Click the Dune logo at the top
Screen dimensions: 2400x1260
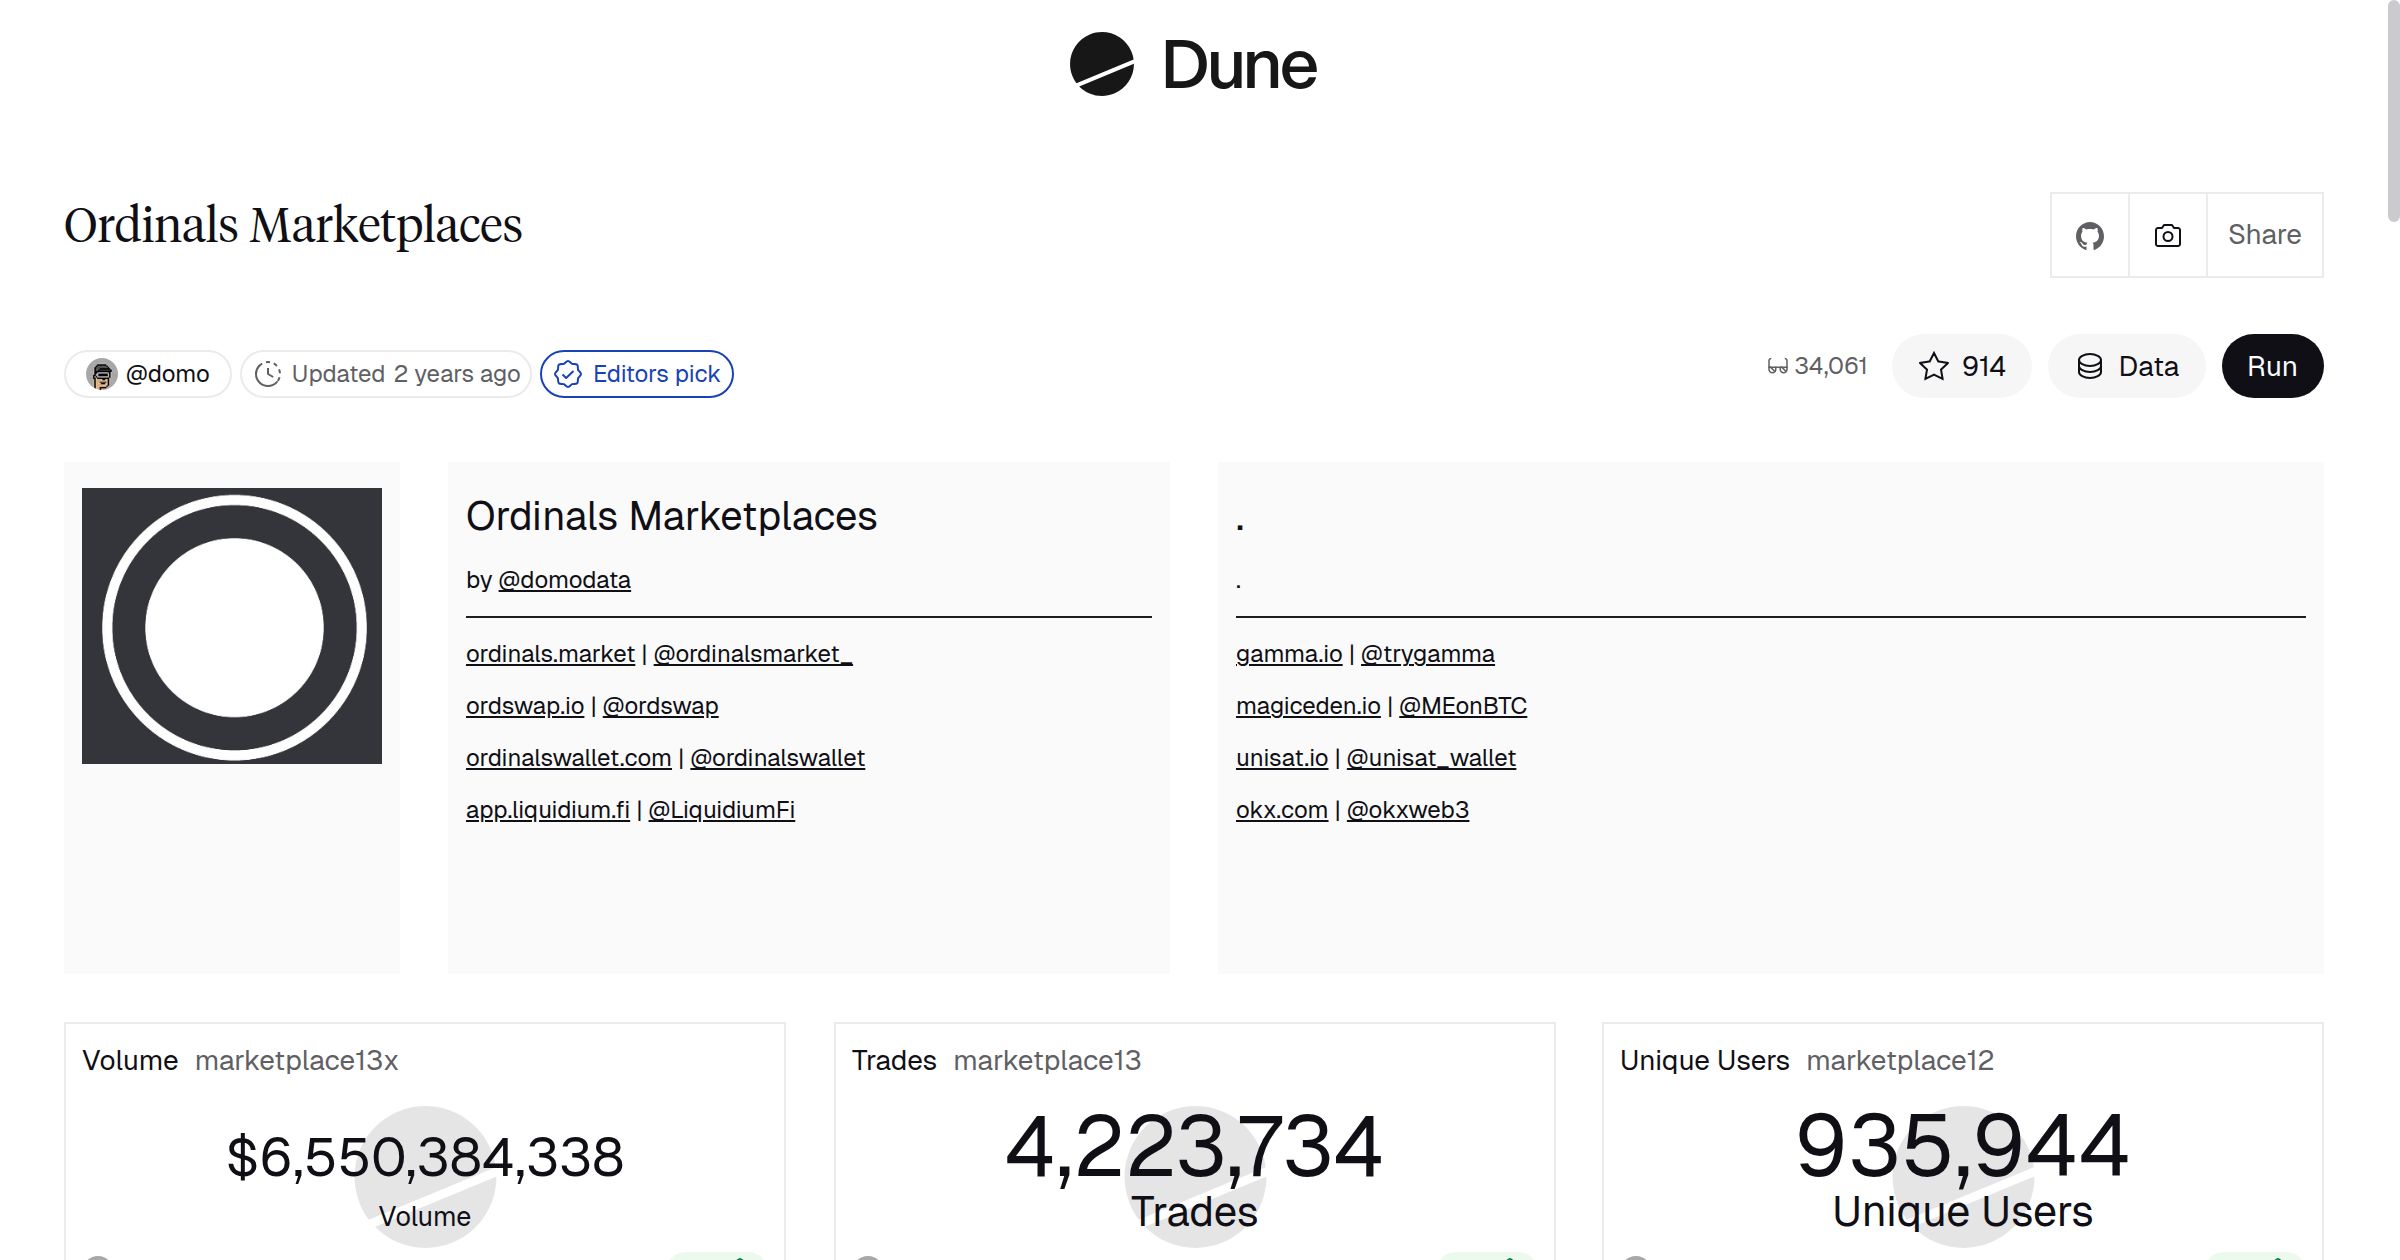coord(1194,66)
